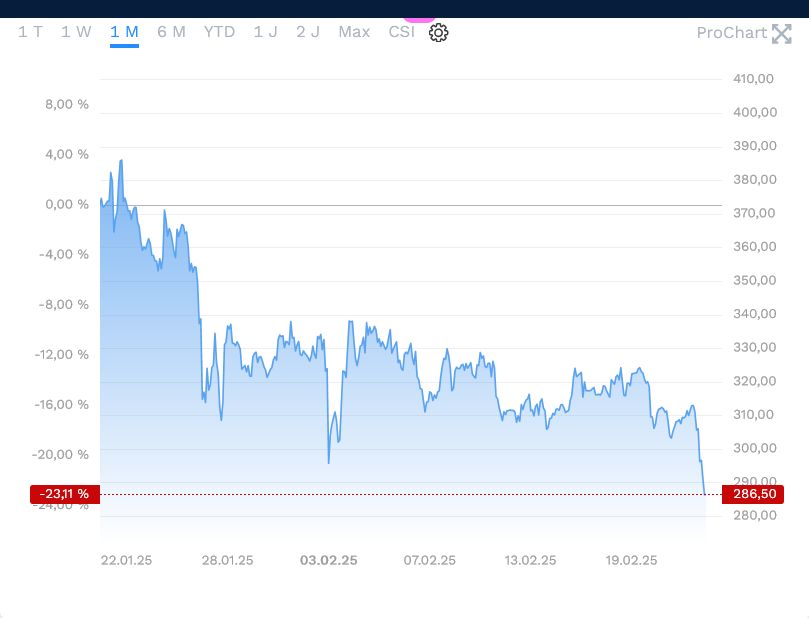Display the Max full-history chart
809x618 pixels.
353,31
